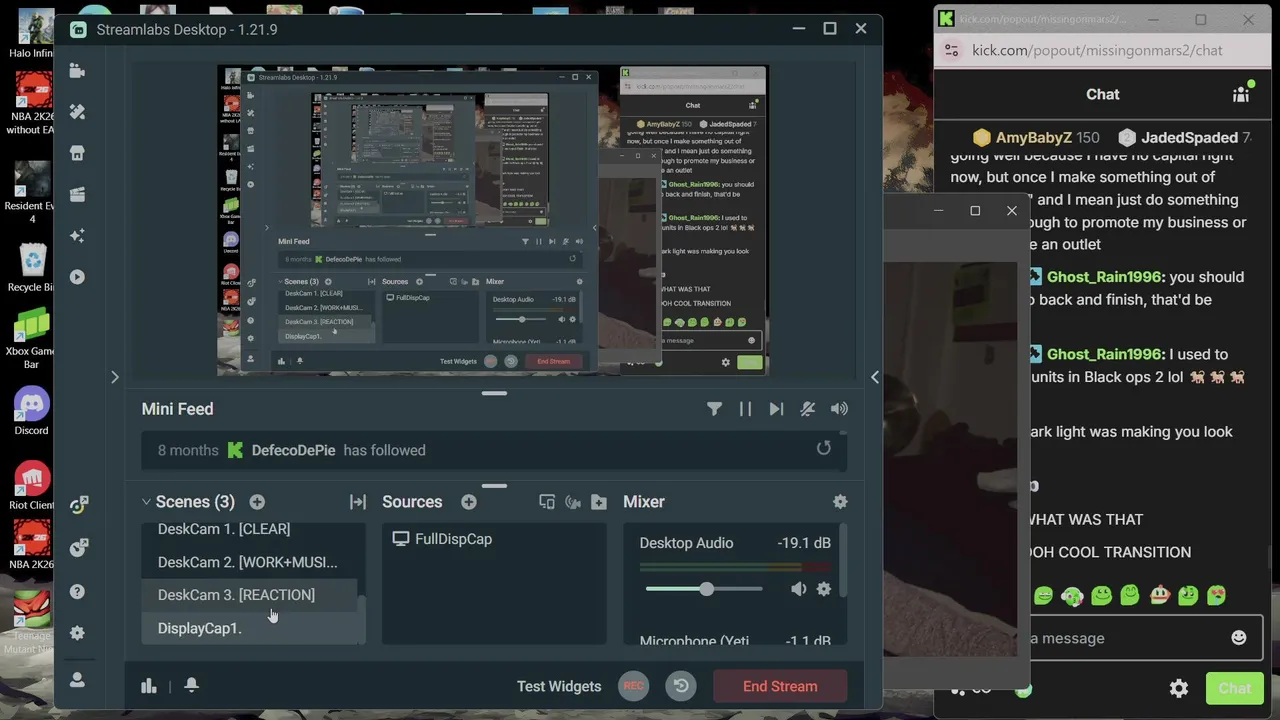Expand the left panel arrow beside the preview
Viewport: 1280px width, 720px height.
114,377
